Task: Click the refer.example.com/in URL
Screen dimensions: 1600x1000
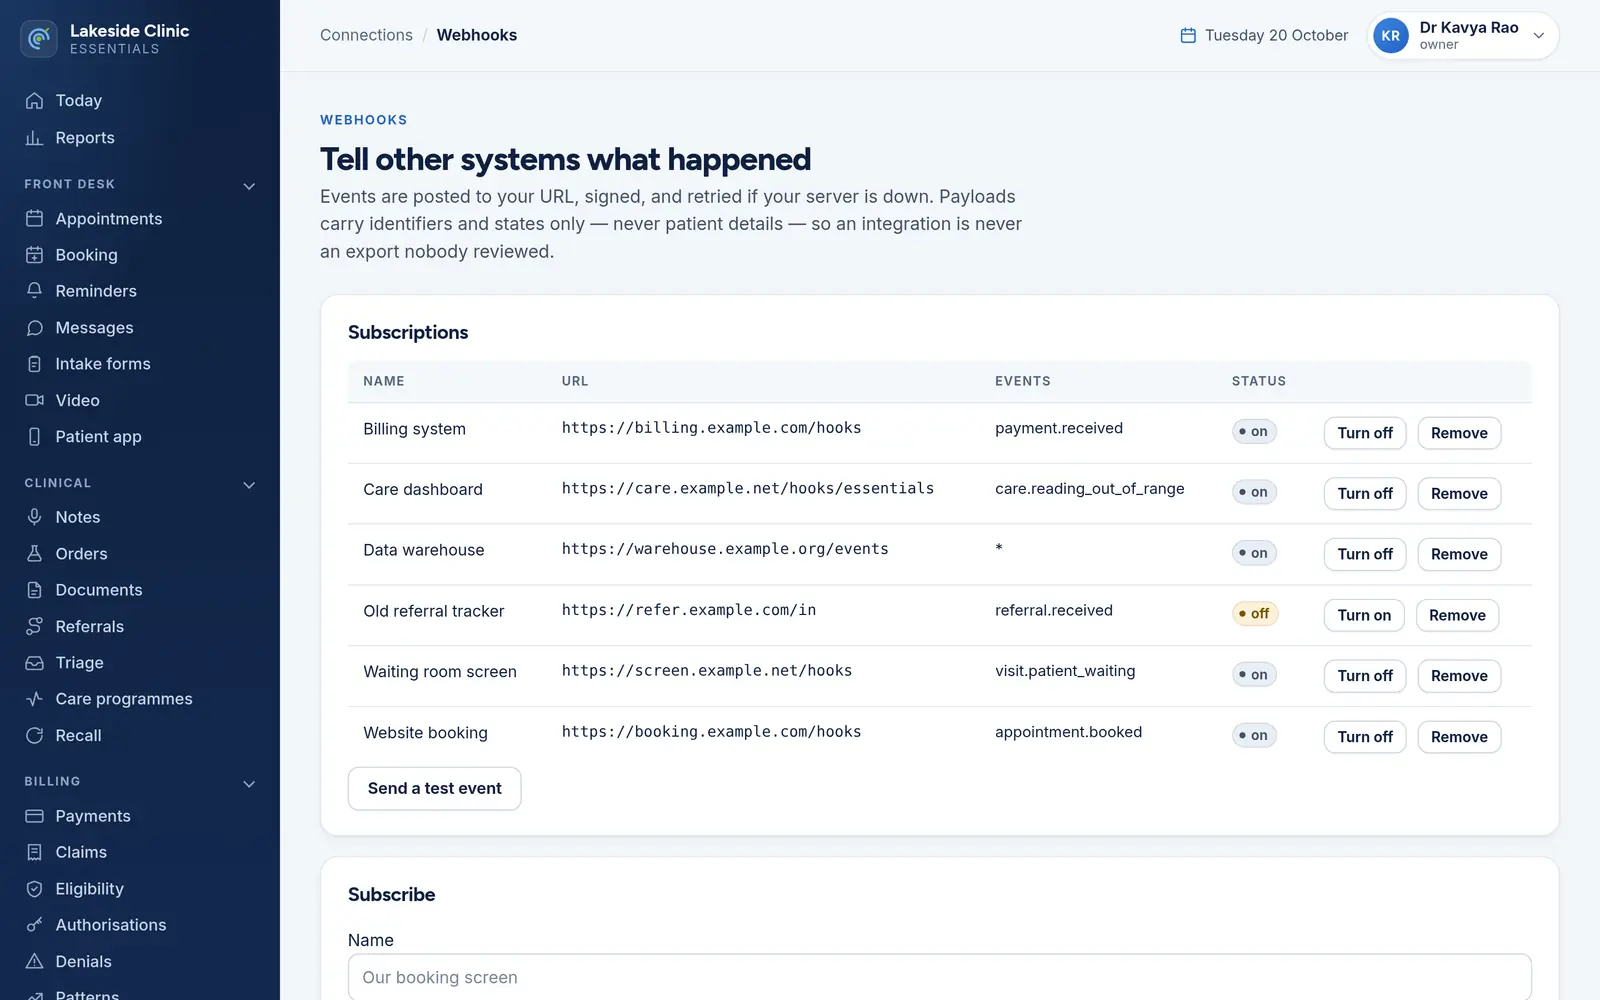Action: (x=688, y=610)
